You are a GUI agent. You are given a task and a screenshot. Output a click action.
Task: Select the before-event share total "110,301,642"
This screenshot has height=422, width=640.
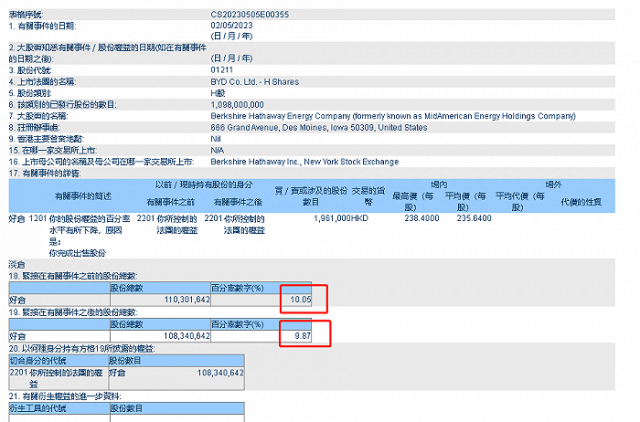[187, 300]
